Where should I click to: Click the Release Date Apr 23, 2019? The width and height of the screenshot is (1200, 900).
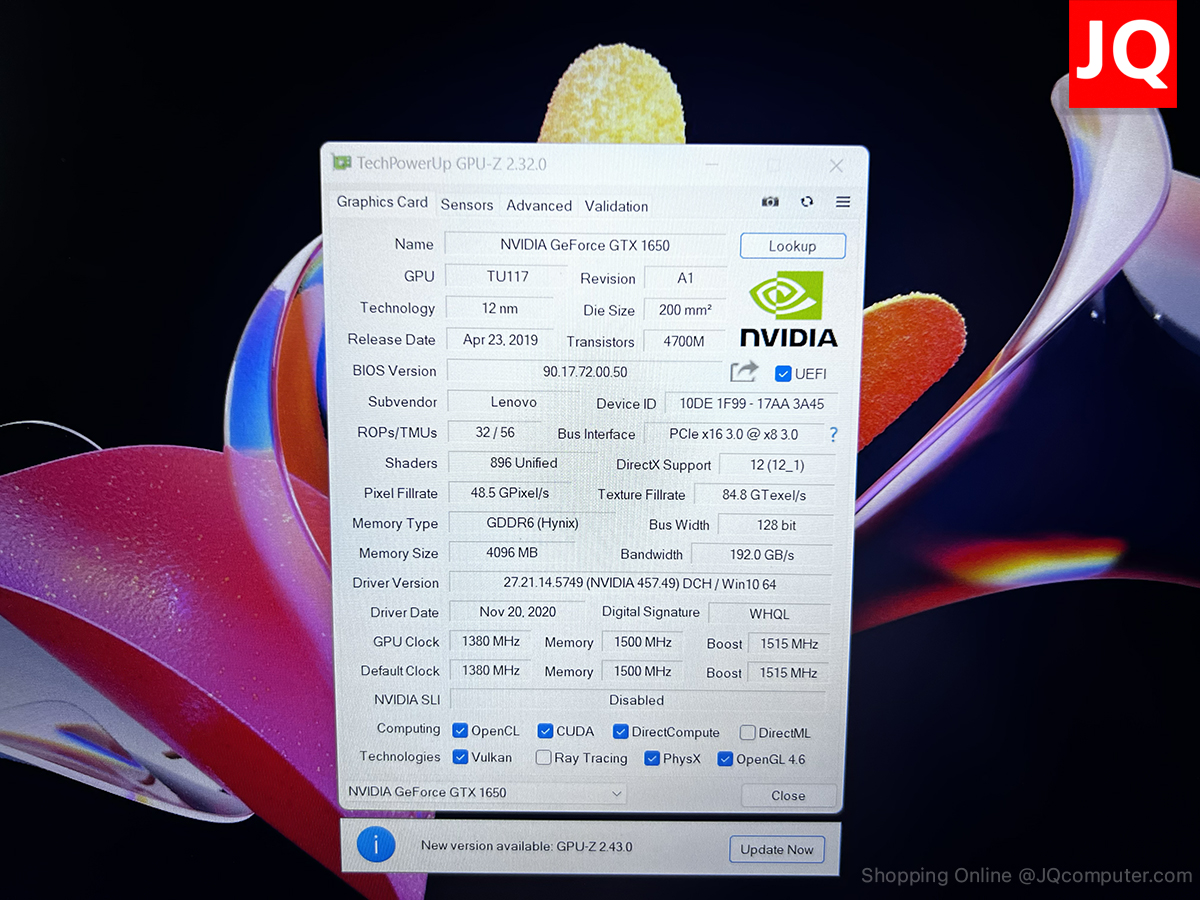(x=500, y=340)
